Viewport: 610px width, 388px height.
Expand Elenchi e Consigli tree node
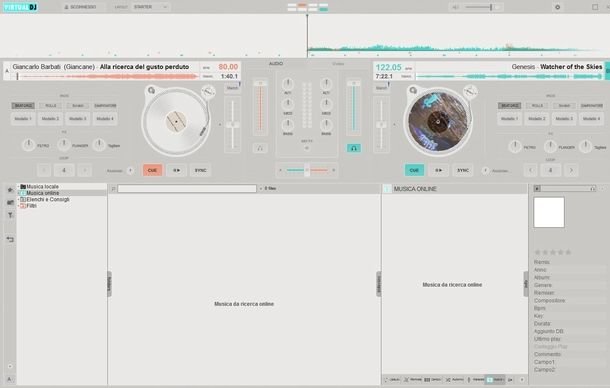click(18, 199)
